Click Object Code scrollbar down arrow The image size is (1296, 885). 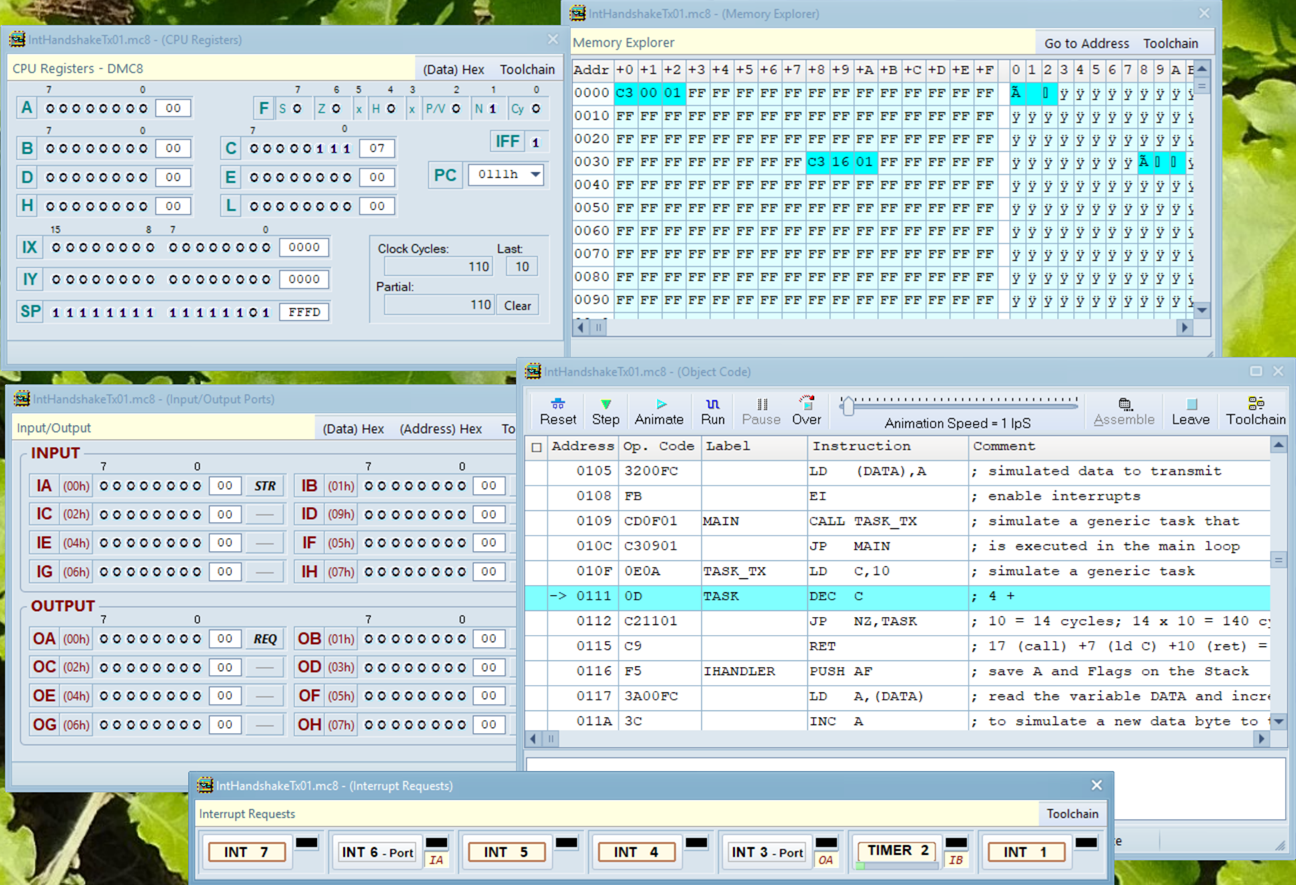1278,721
